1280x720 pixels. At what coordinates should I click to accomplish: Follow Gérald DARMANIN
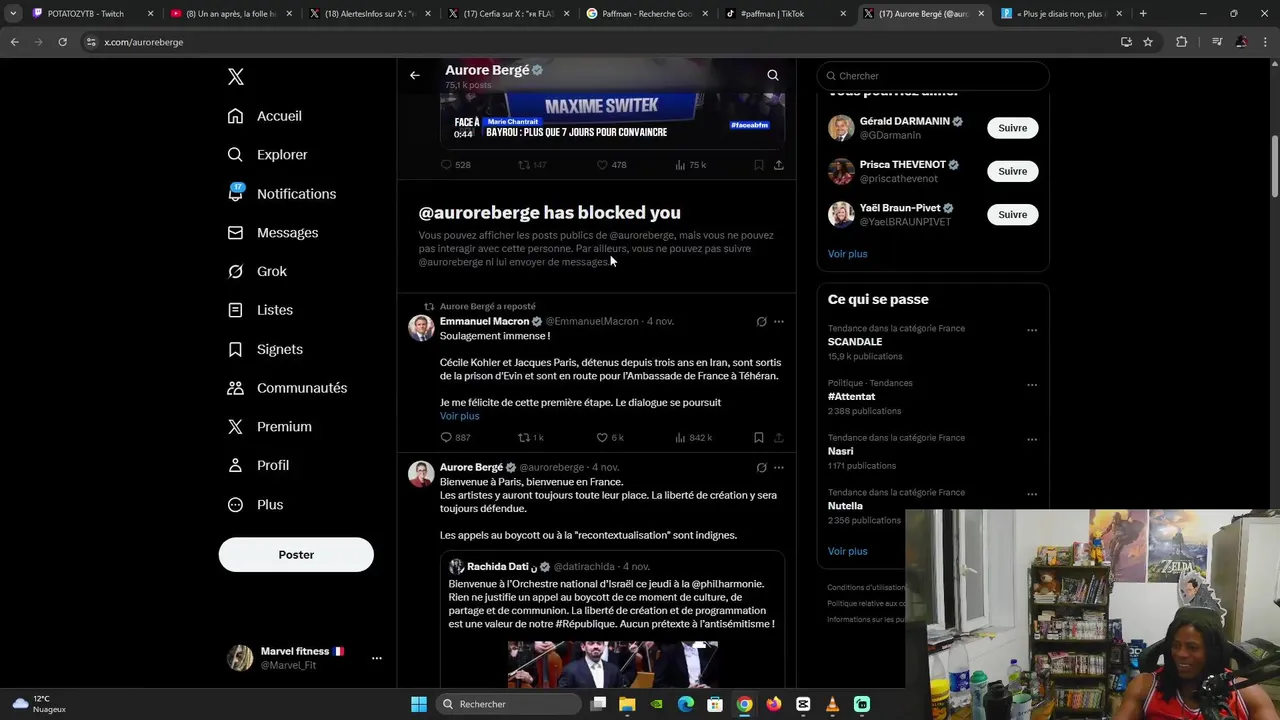pos(1012,128)
